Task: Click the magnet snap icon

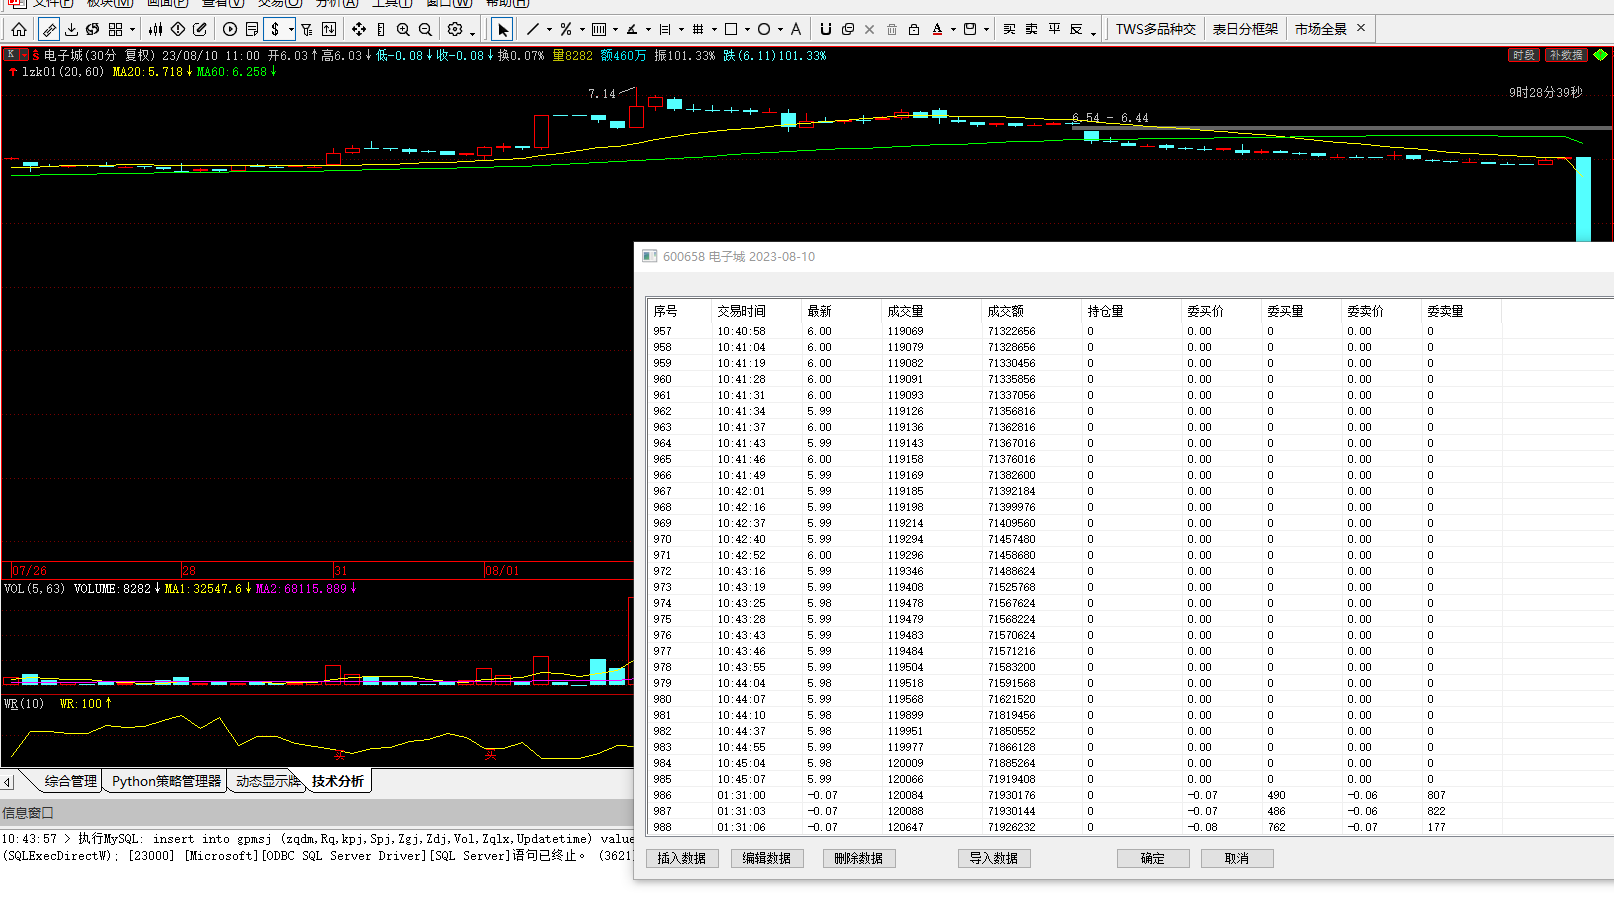Action: click(x=825, y=29)
